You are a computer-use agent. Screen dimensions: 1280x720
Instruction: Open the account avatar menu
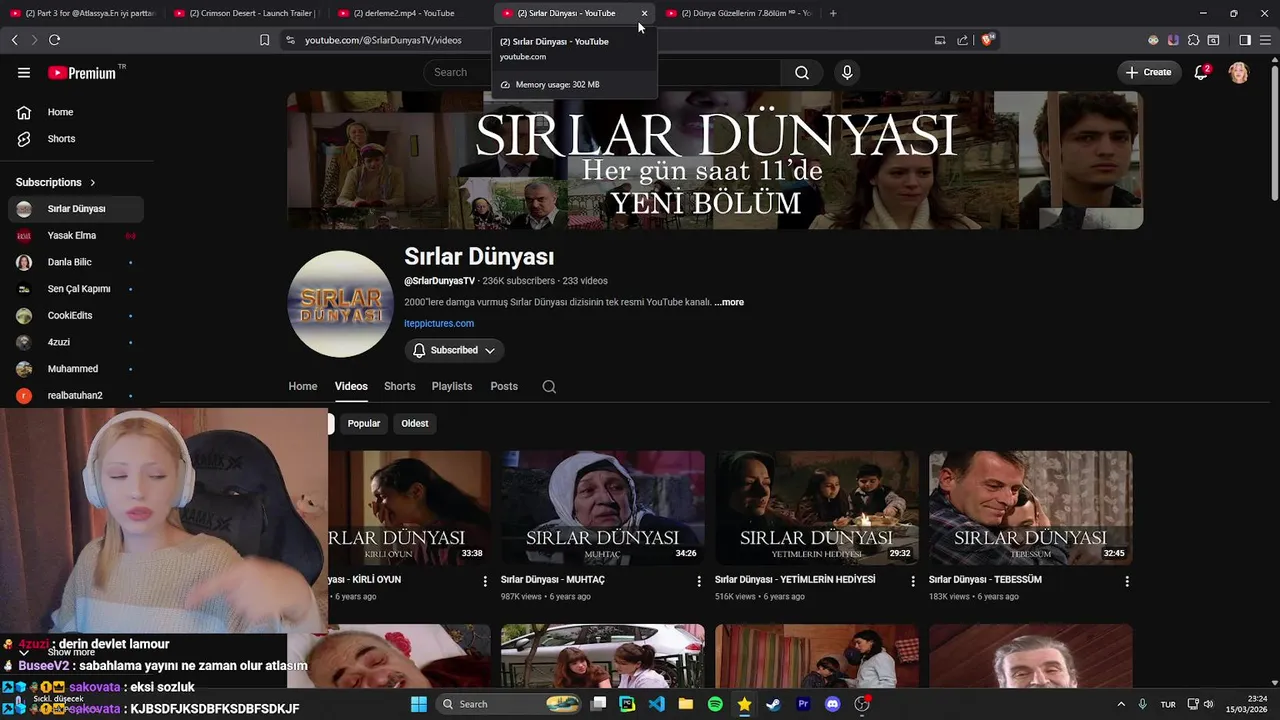[x=1238, y=72]
